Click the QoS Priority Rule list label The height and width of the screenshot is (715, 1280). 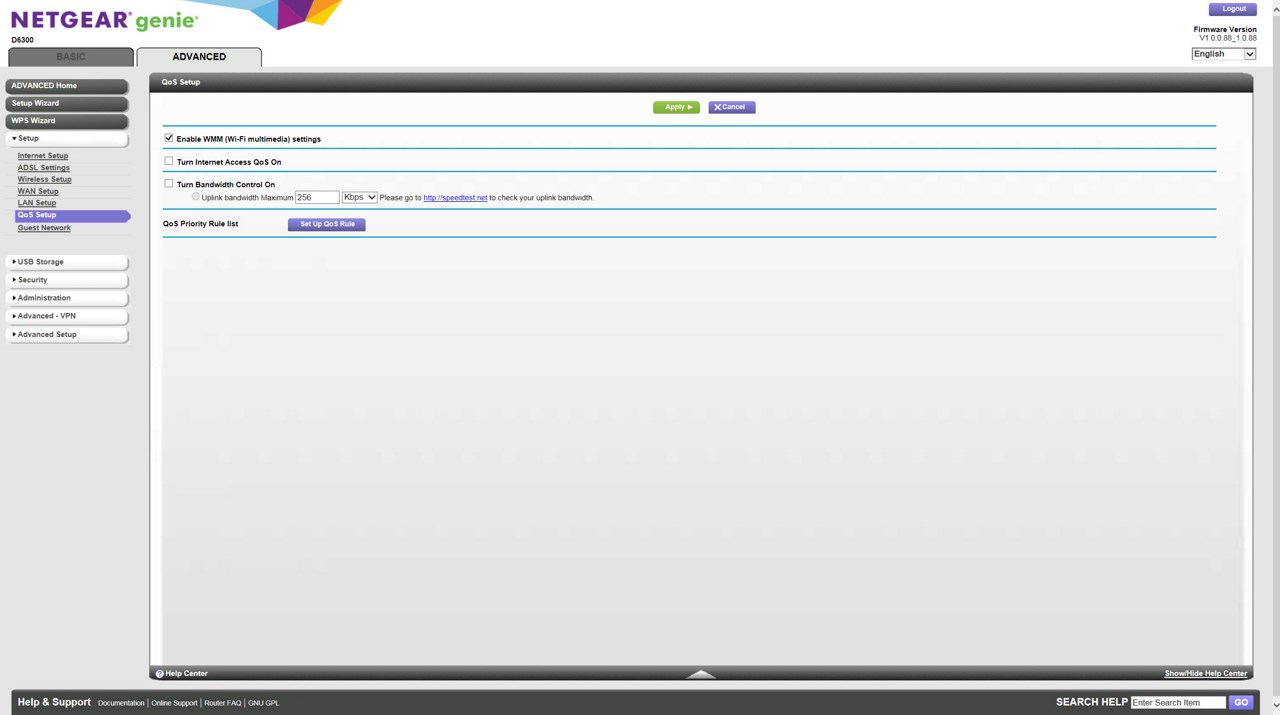click(200, 224)
